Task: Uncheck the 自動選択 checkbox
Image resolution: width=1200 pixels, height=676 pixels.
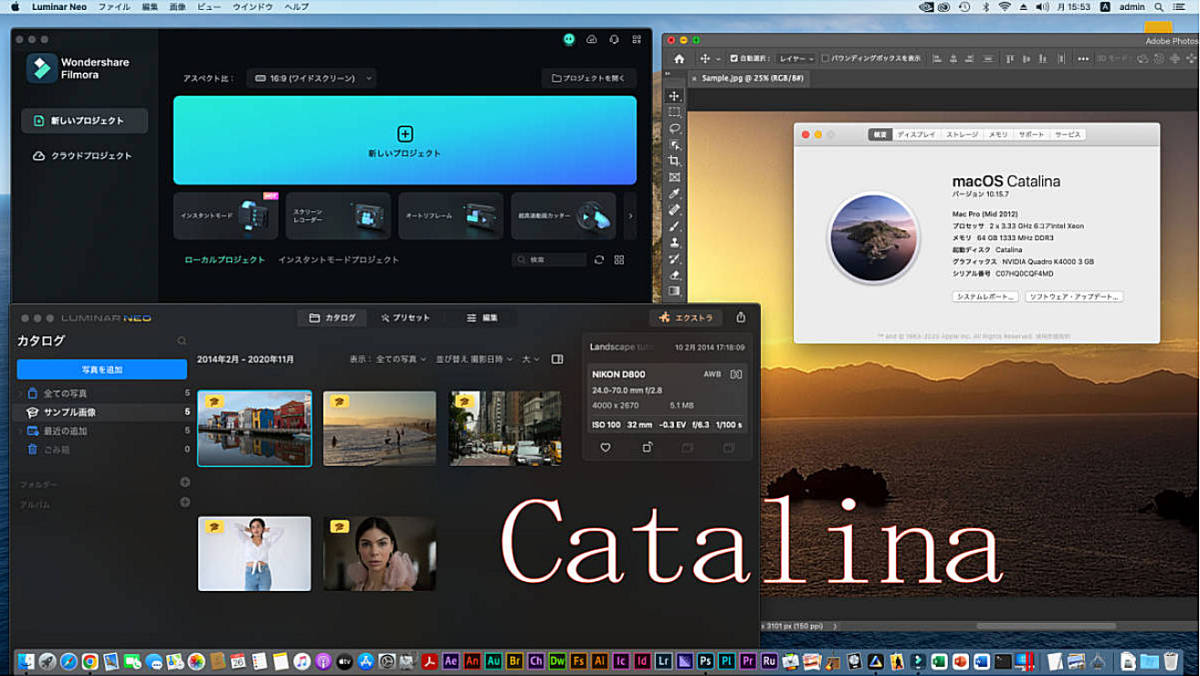Action: (x=734, y=59)
